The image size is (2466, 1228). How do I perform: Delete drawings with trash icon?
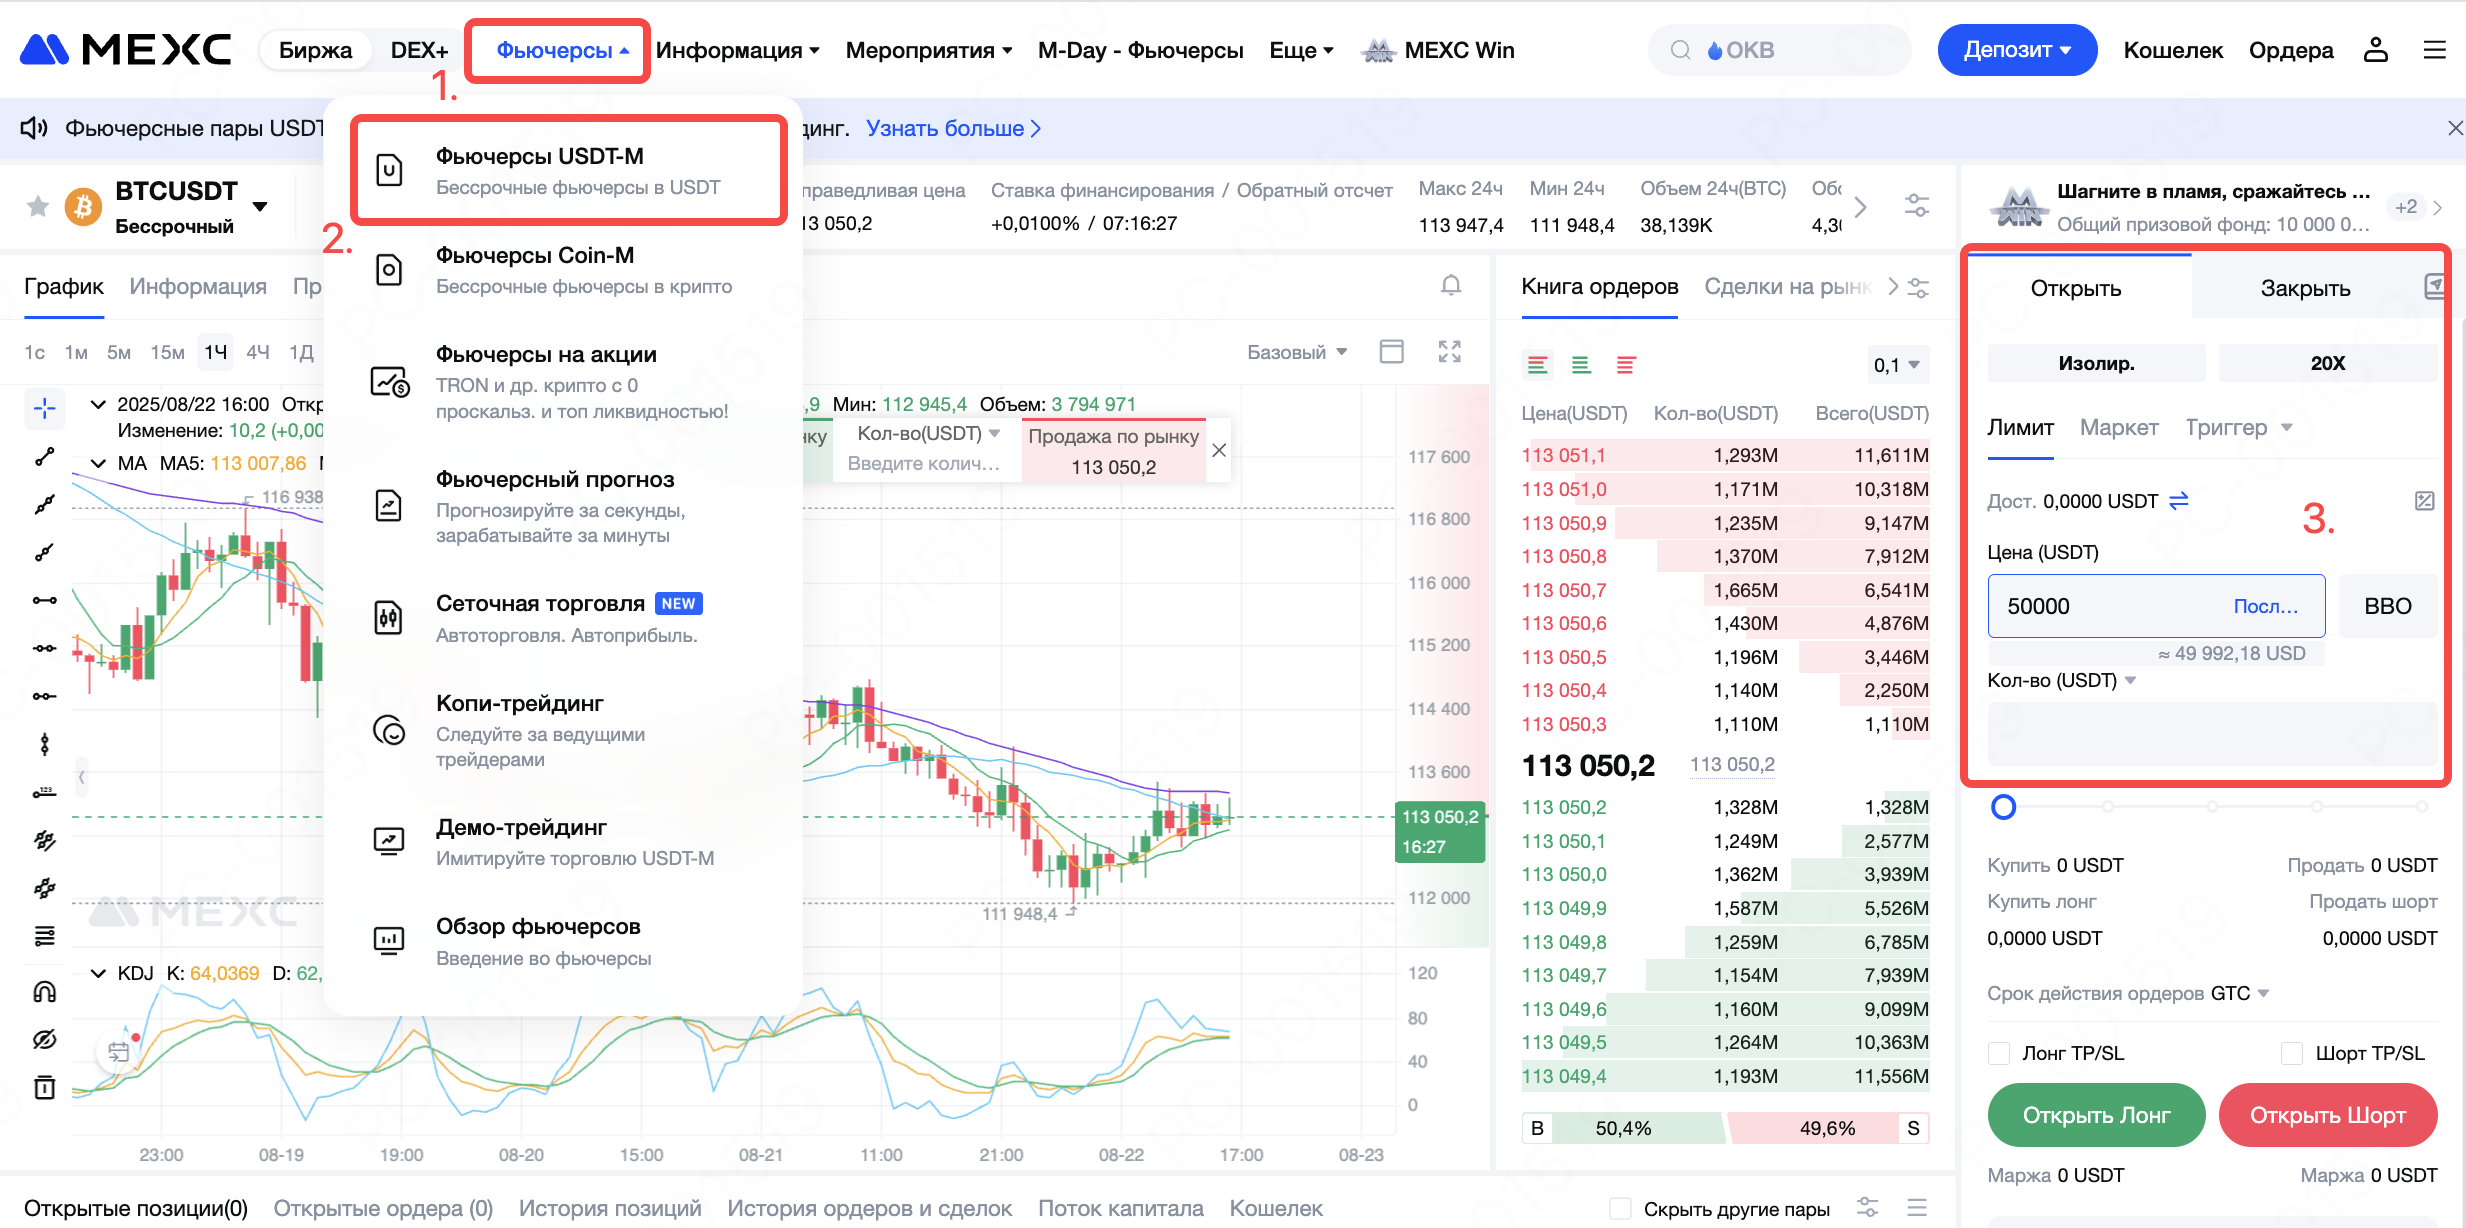[x=44, y=1087]
